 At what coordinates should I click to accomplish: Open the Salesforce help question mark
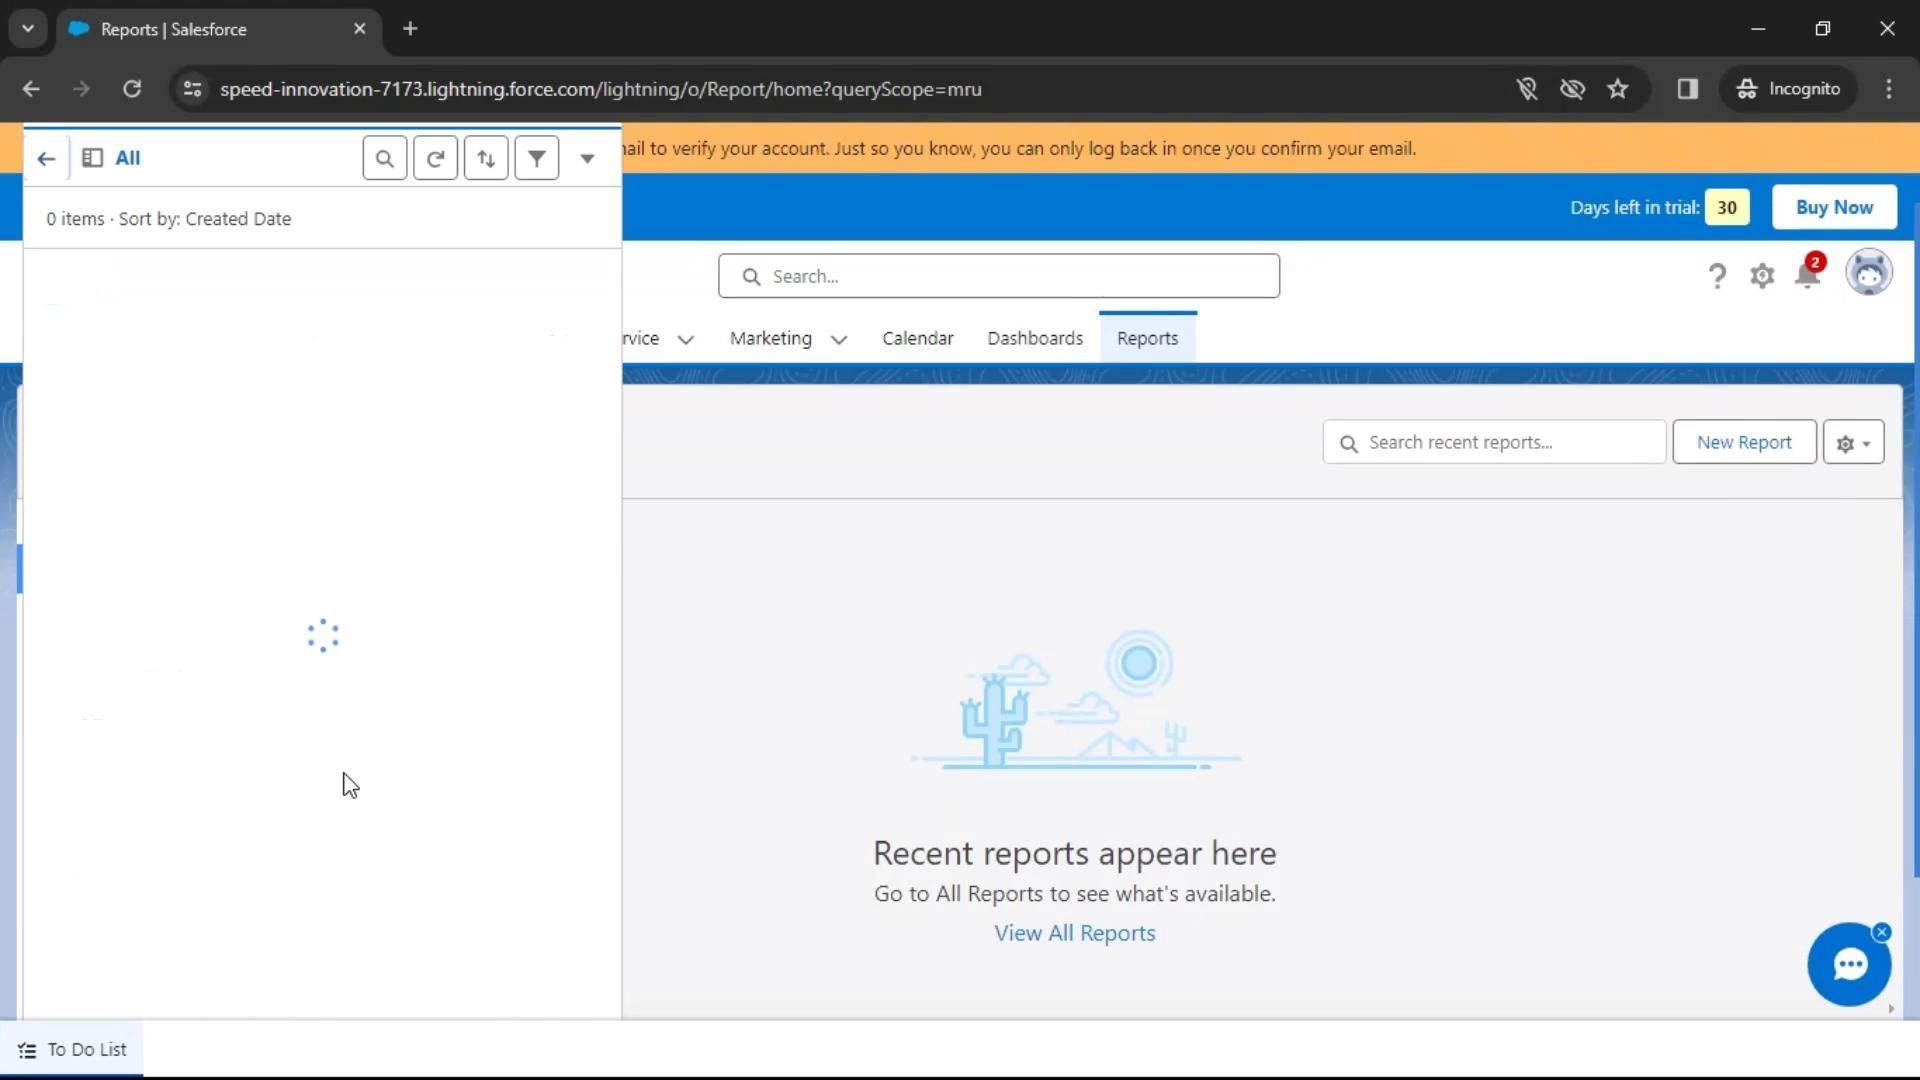coord(1717,276)
